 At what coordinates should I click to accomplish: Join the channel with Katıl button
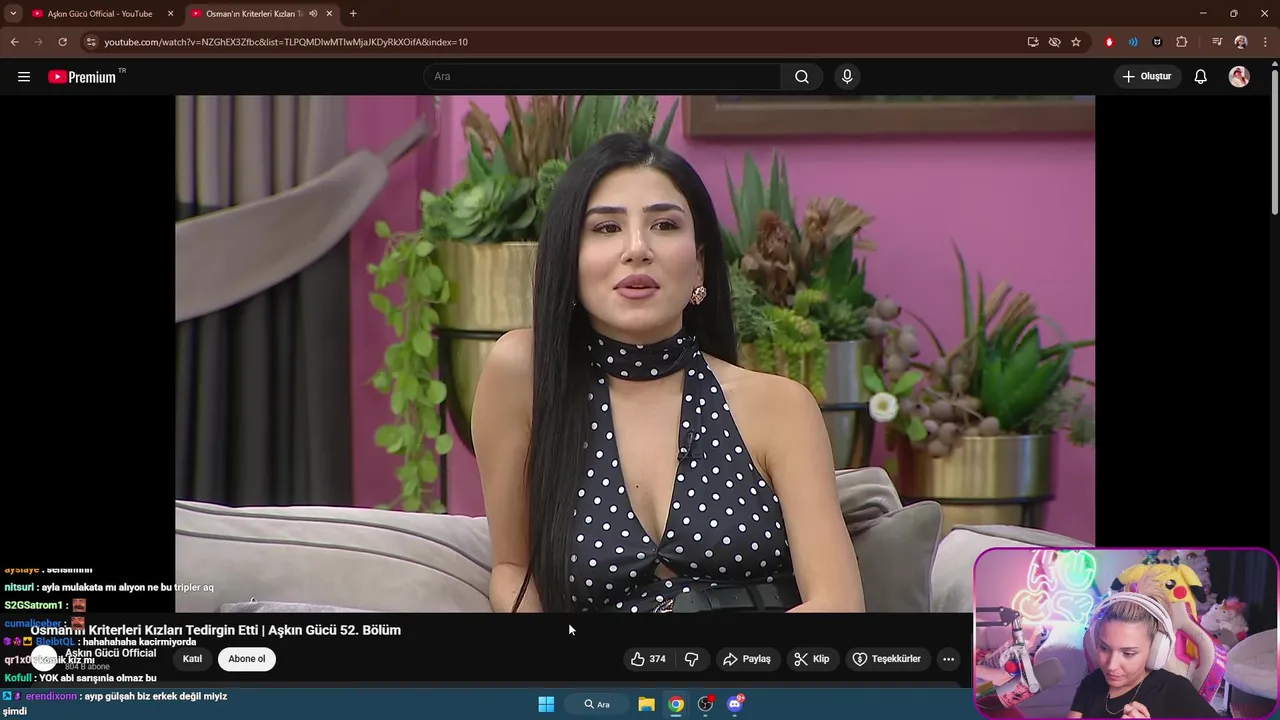[192, 659]
